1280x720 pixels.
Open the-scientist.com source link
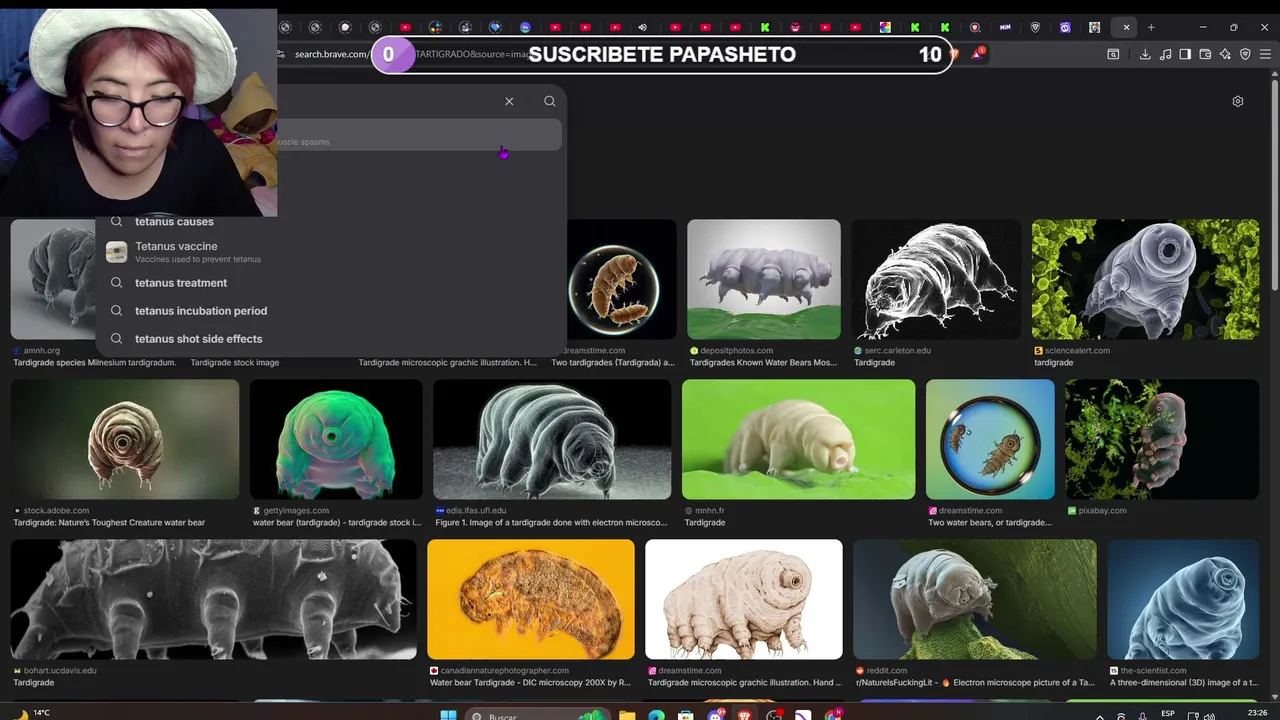tap(1153, 671)
